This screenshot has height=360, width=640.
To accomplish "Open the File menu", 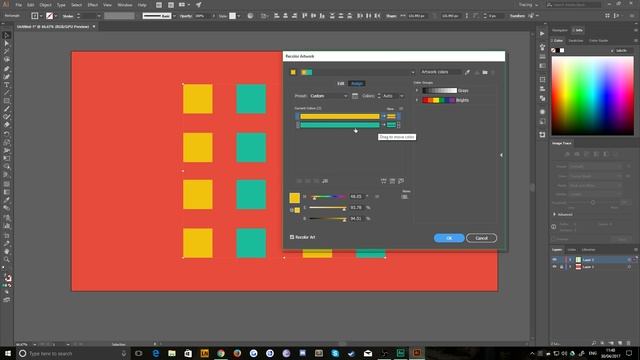I will coord(18,5).
